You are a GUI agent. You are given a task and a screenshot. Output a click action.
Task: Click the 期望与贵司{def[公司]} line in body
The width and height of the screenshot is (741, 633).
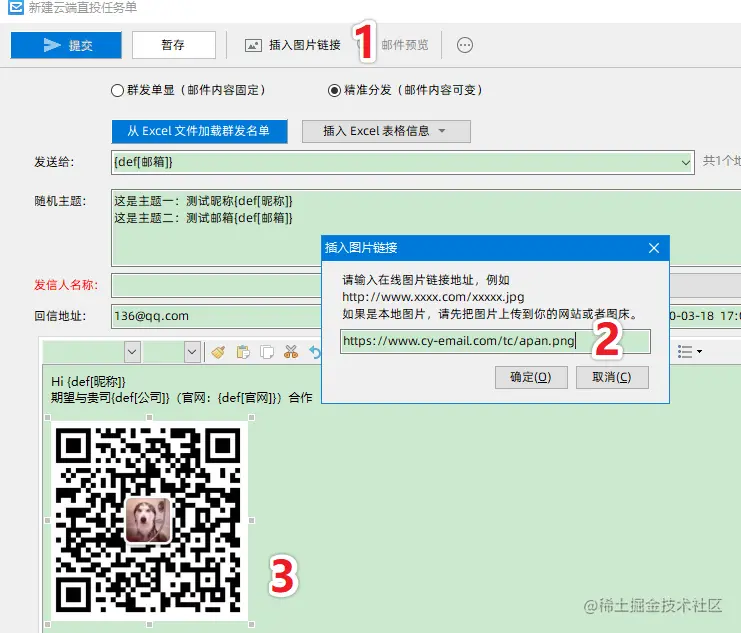[181, 398]
